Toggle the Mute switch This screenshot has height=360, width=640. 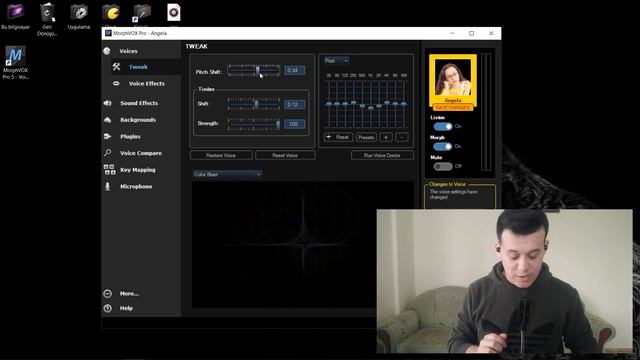(x=443, y=166)
